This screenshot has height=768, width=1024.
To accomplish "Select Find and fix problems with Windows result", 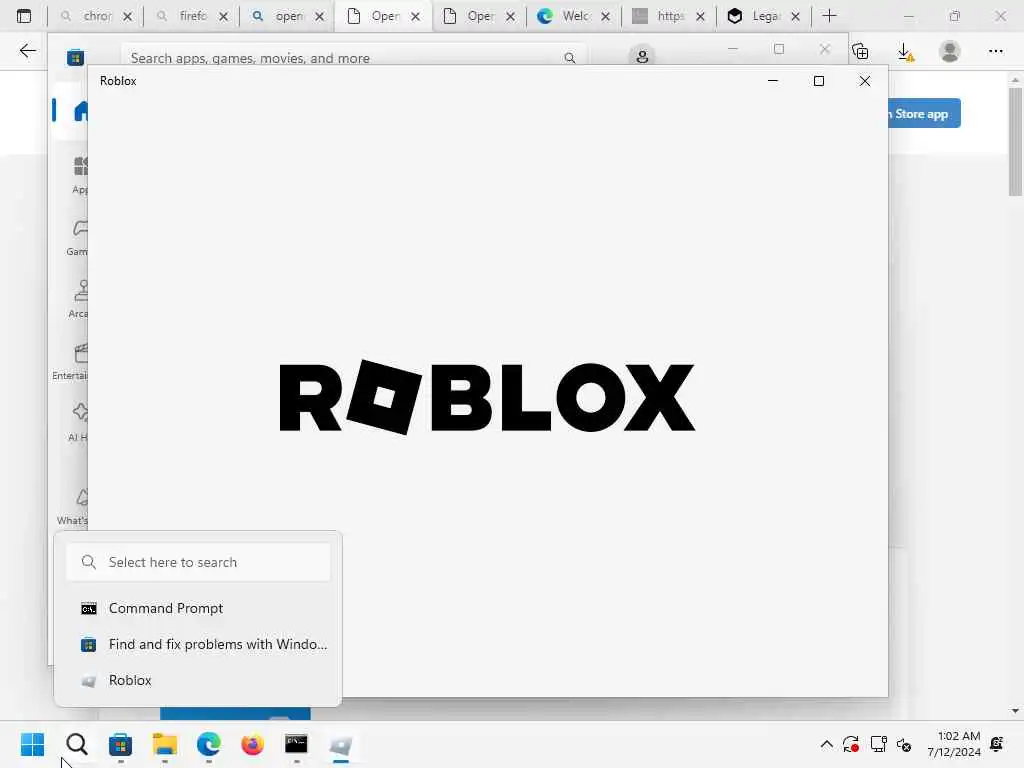I will click(x=198, y=644).
